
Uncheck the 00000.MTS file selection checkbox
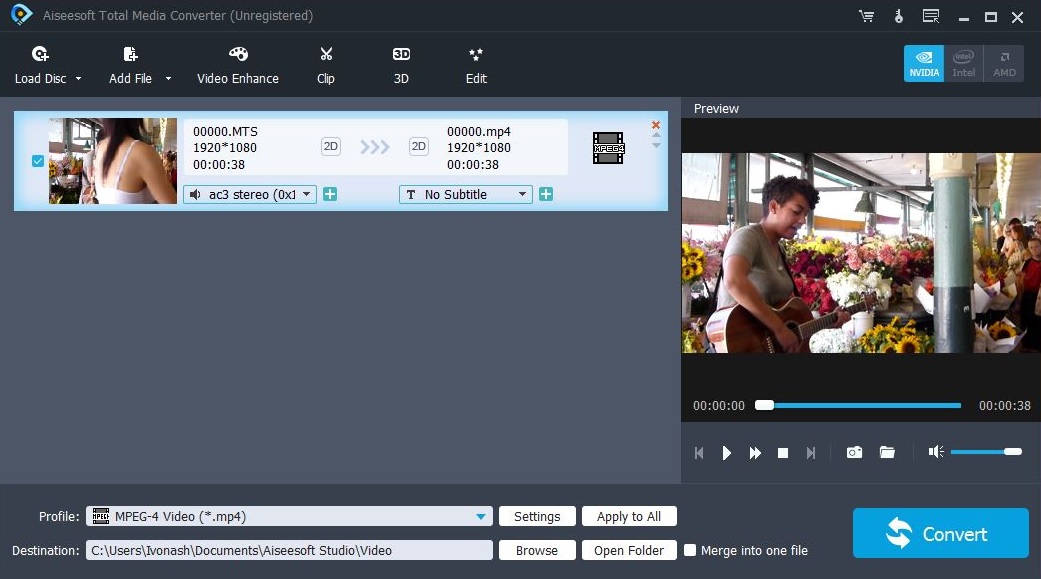coord(37,160)
